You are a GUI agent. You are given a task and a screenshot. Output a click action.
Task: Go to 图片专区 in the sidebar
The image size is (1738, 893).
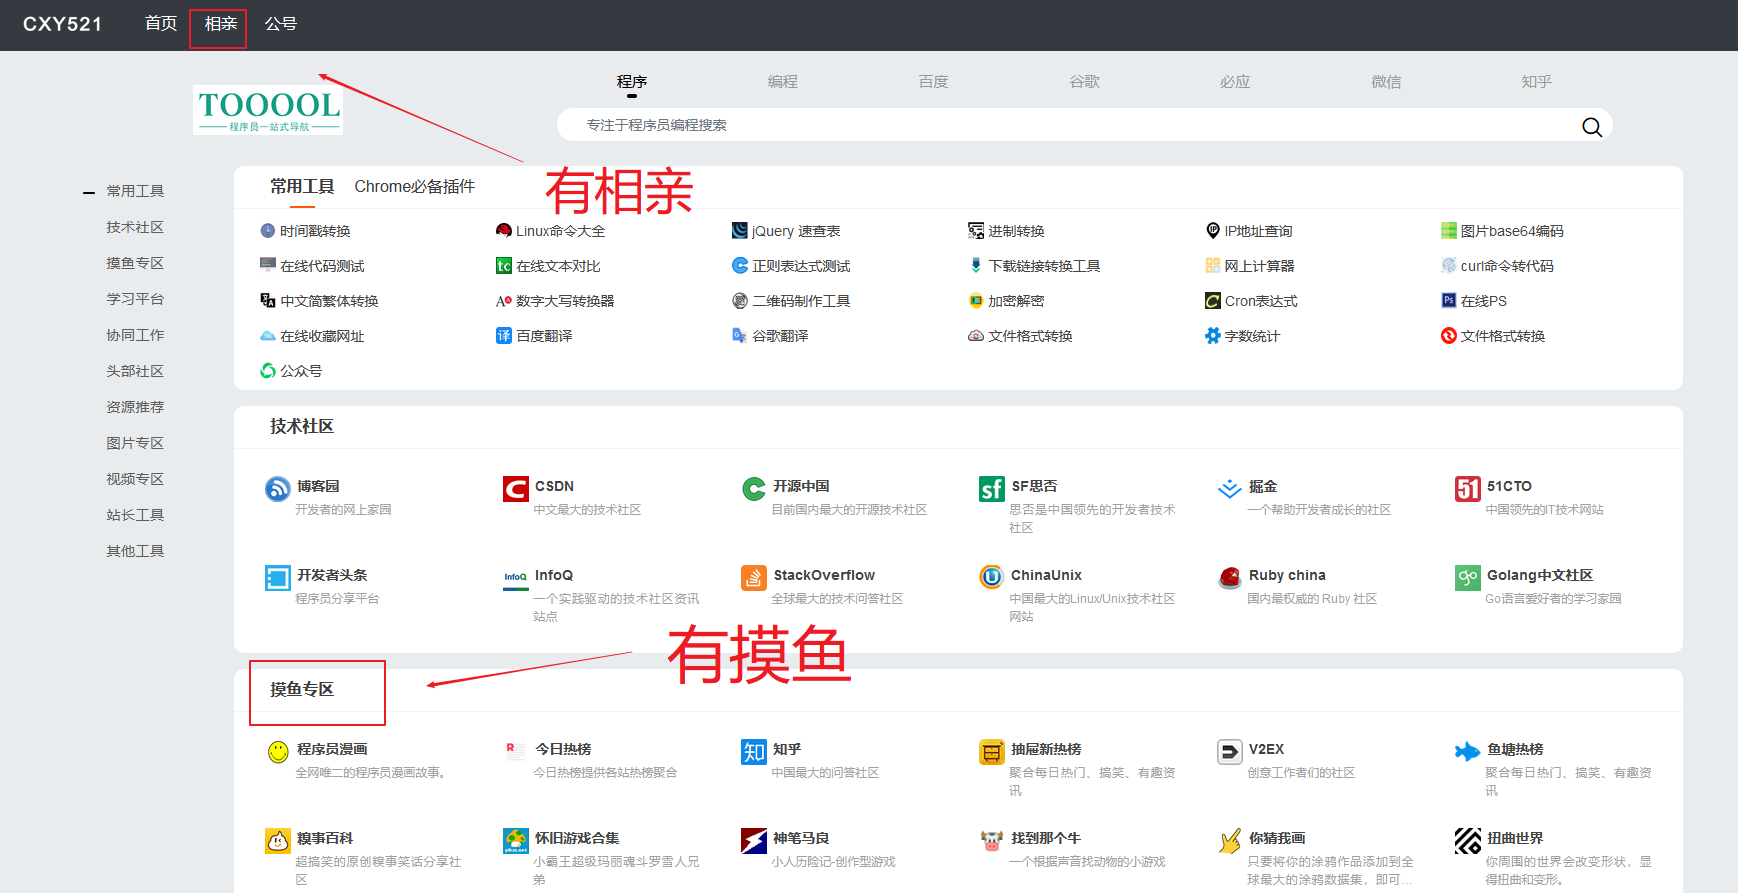pos(135,443)
